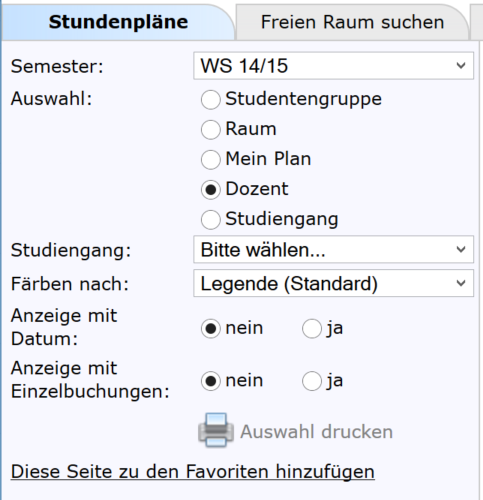The image size is (483, 500).
Task: Click the Auswahl drucken text link
Action: tap(317, 432)
